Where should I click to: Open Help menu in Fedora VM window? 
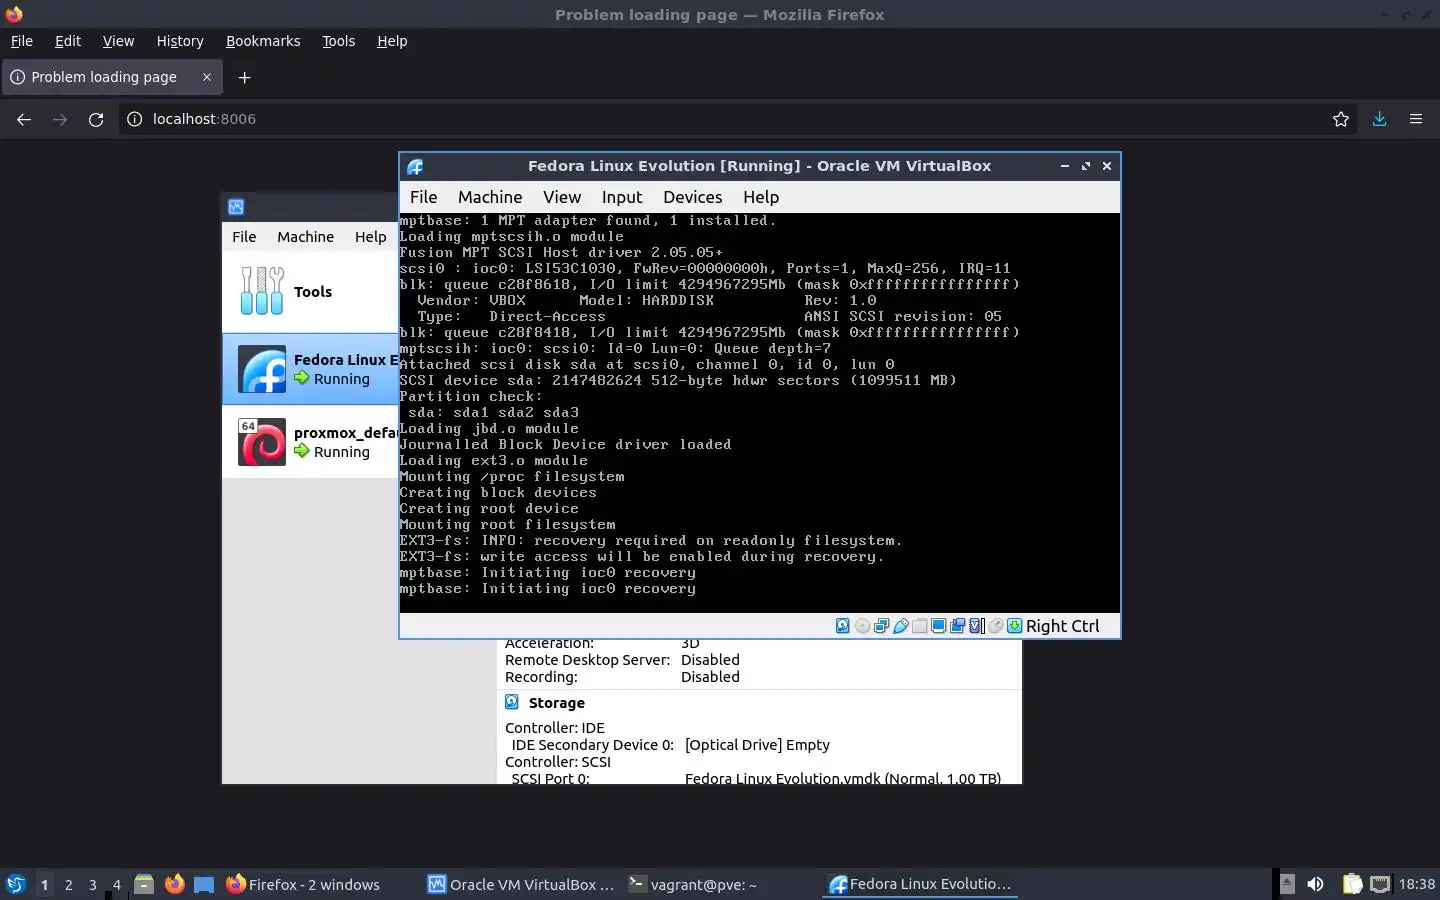[761, 197]
